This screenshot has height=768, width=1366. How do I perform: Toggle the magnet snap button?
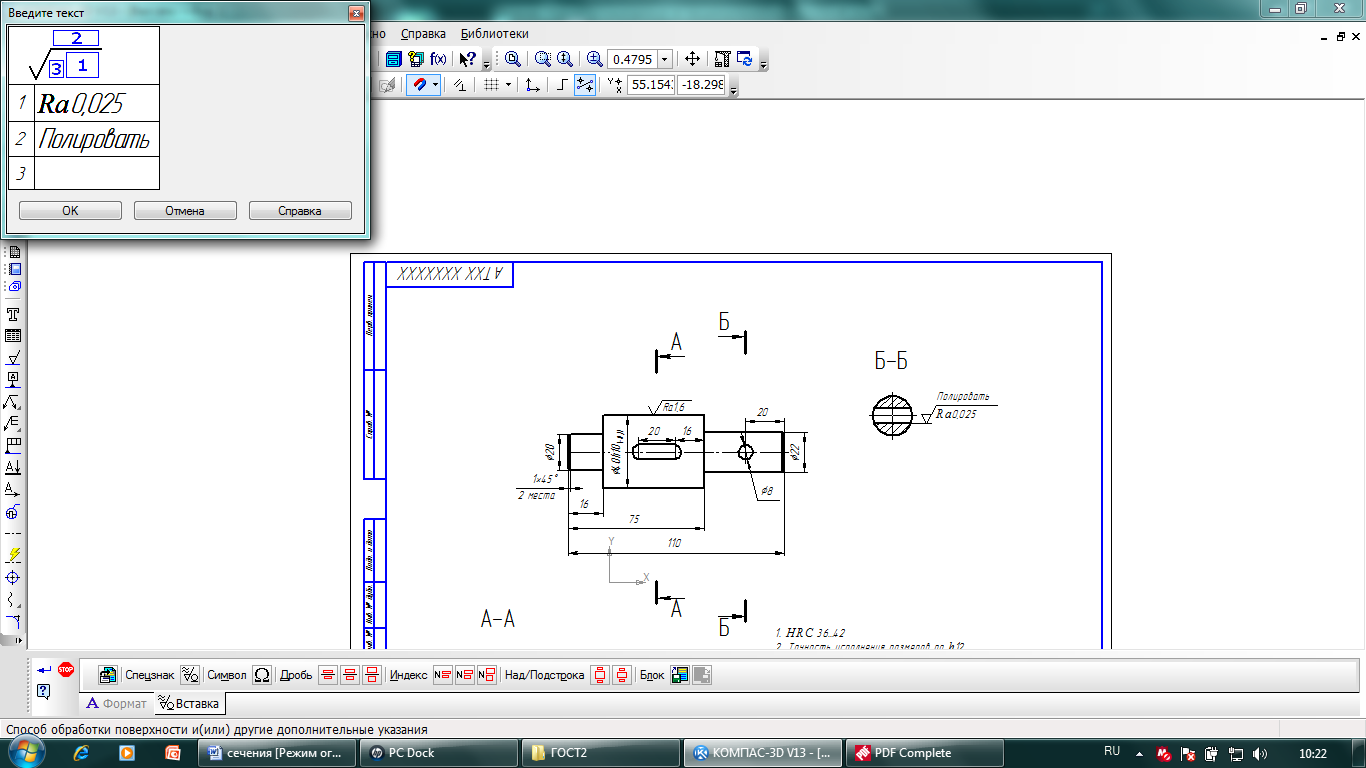pos(420,85)
